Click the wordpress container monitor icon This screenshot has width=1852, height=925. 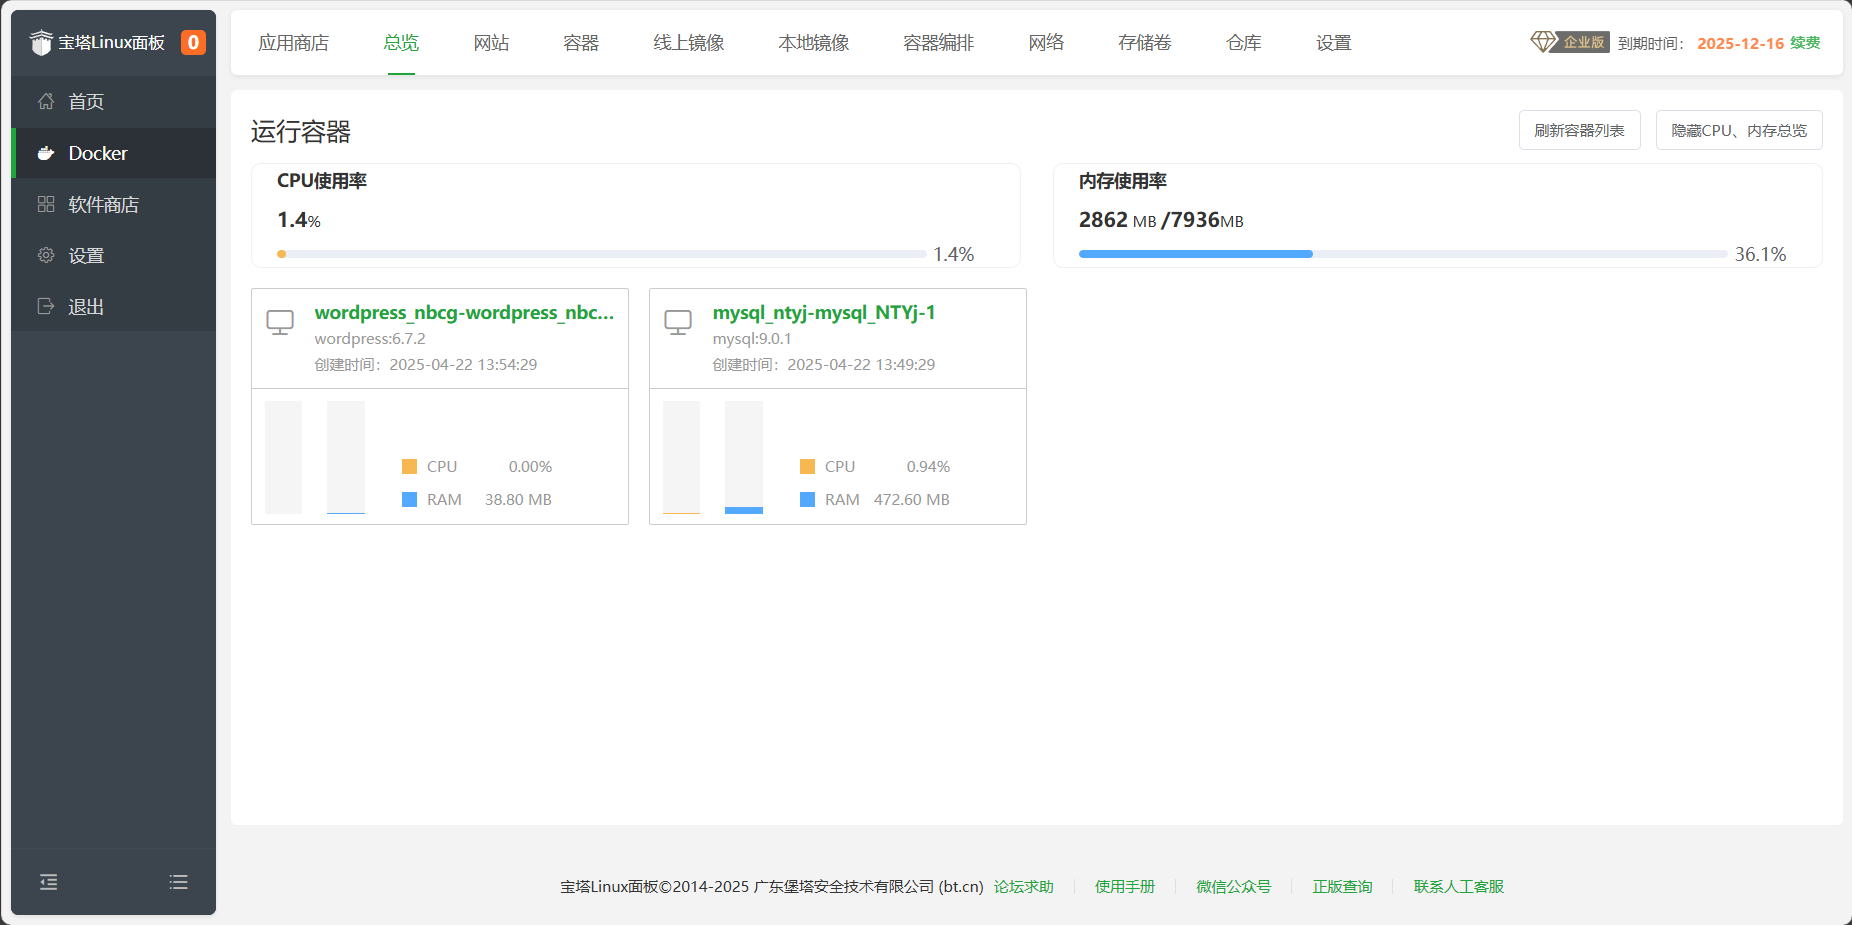click(x=280, y=322)
